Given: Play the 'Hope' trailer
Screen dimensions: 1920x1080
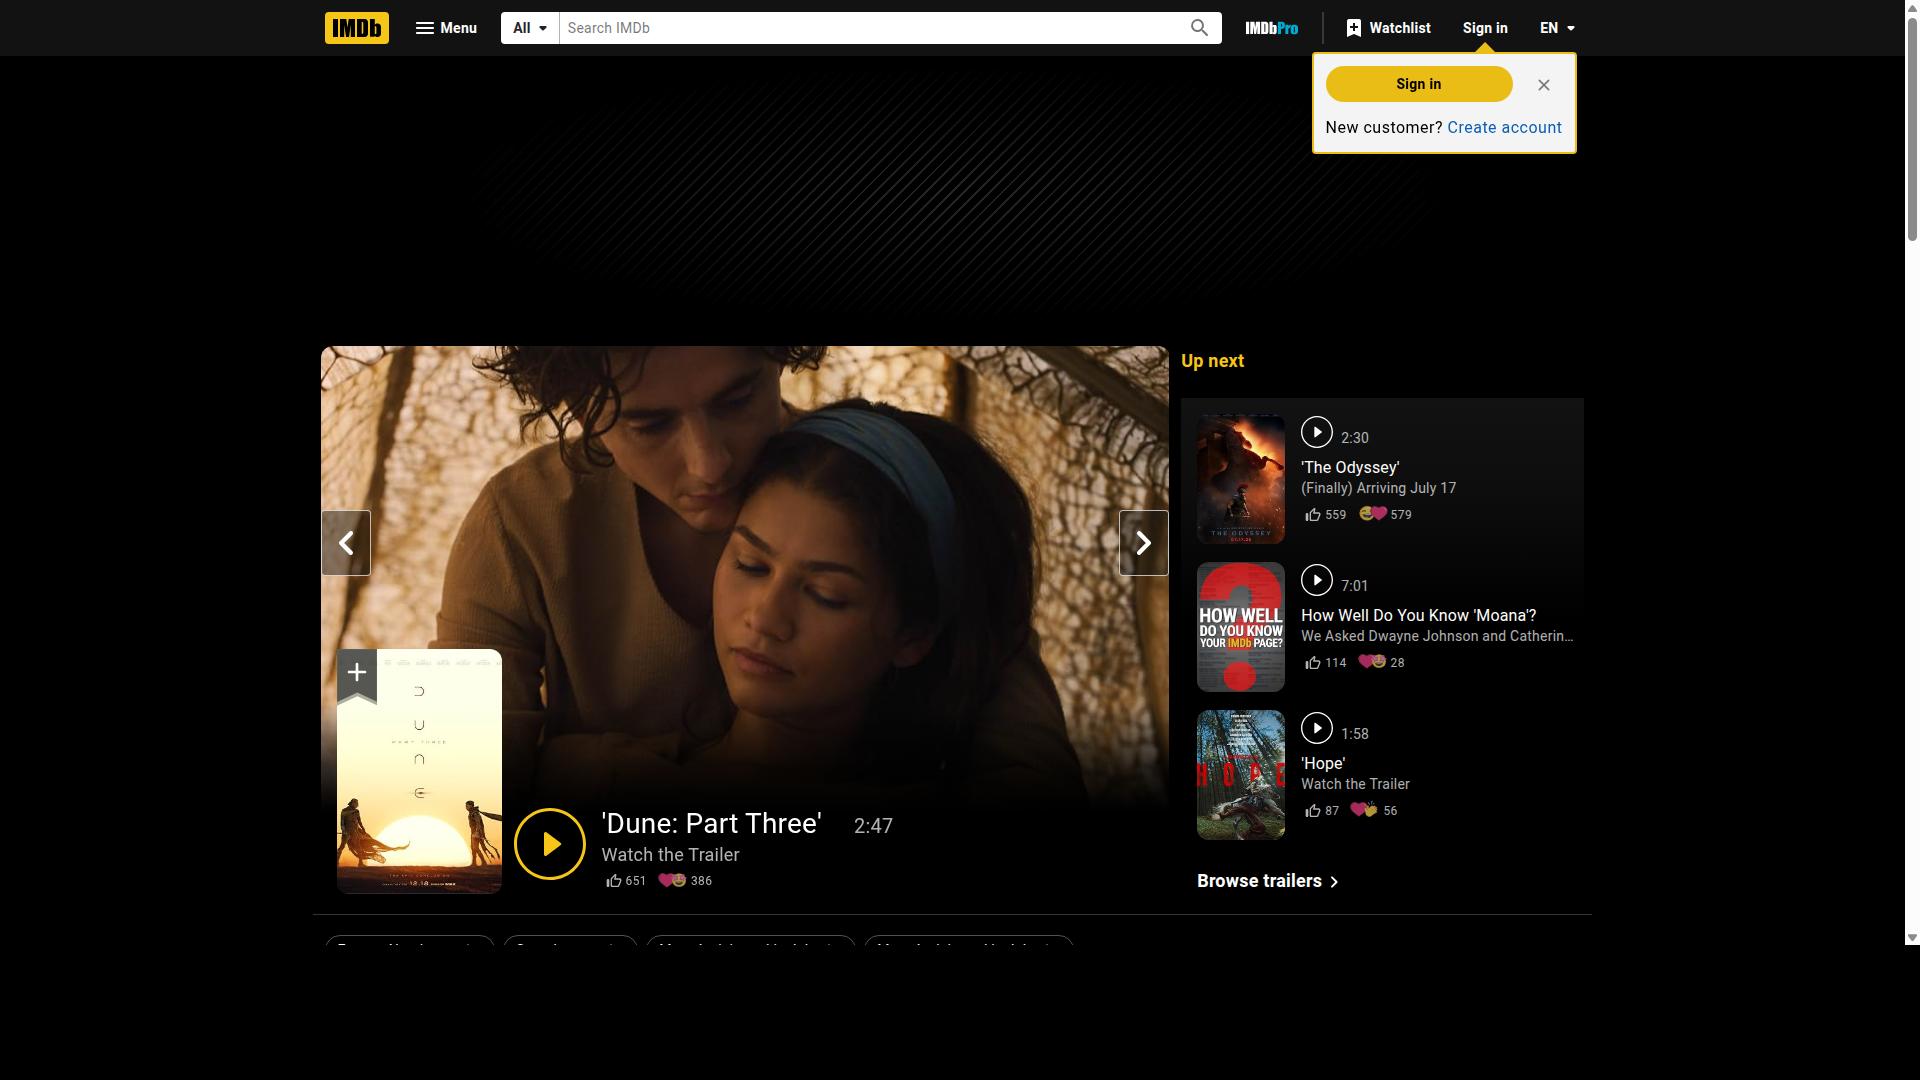Looking at the screenshot, I should pyautogui.click(x=1316, y=728).
